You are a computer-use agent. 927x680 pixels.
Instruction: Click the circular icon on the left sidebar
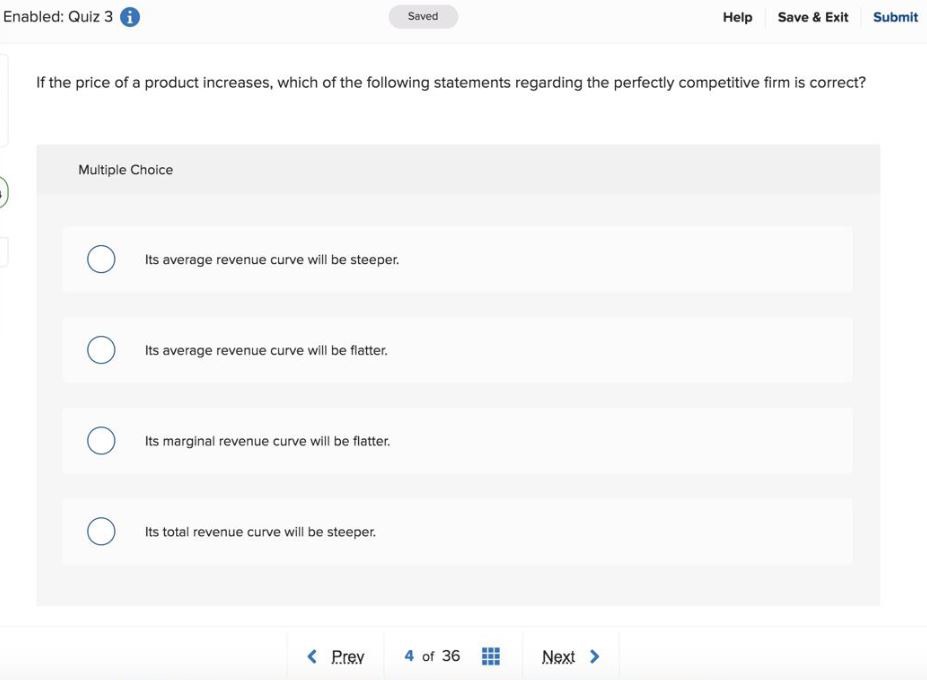point(4,191)
